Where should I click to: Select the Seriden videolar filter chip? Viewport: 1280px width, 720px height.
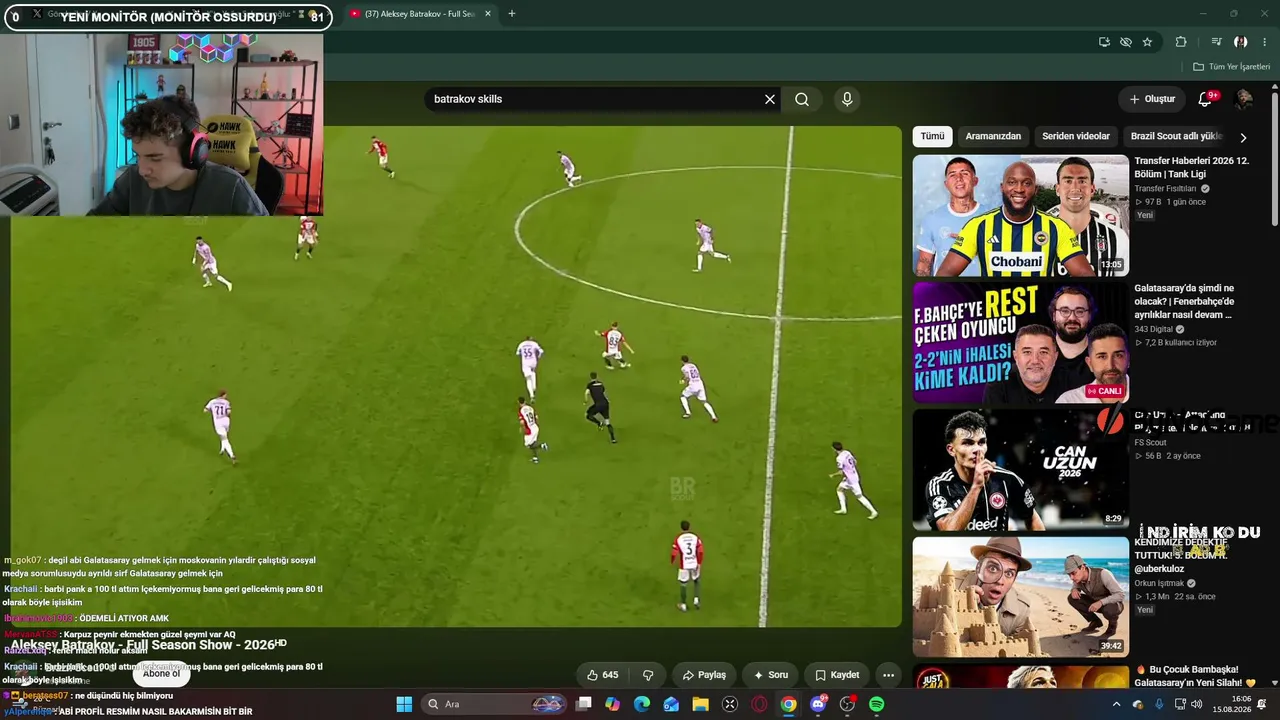click(1076, 136)
